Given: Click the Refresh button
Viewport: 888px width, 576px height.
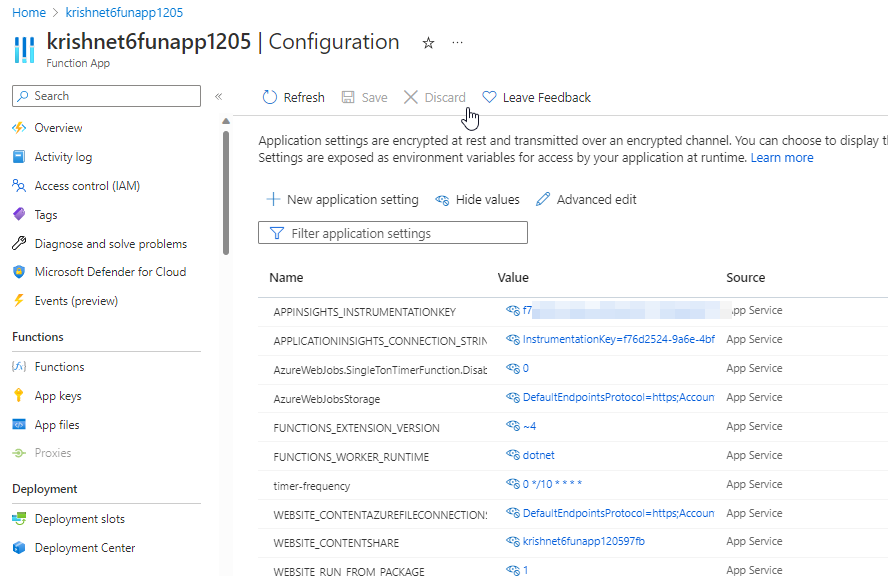Looking at the screenshot, I should point(293,97).
